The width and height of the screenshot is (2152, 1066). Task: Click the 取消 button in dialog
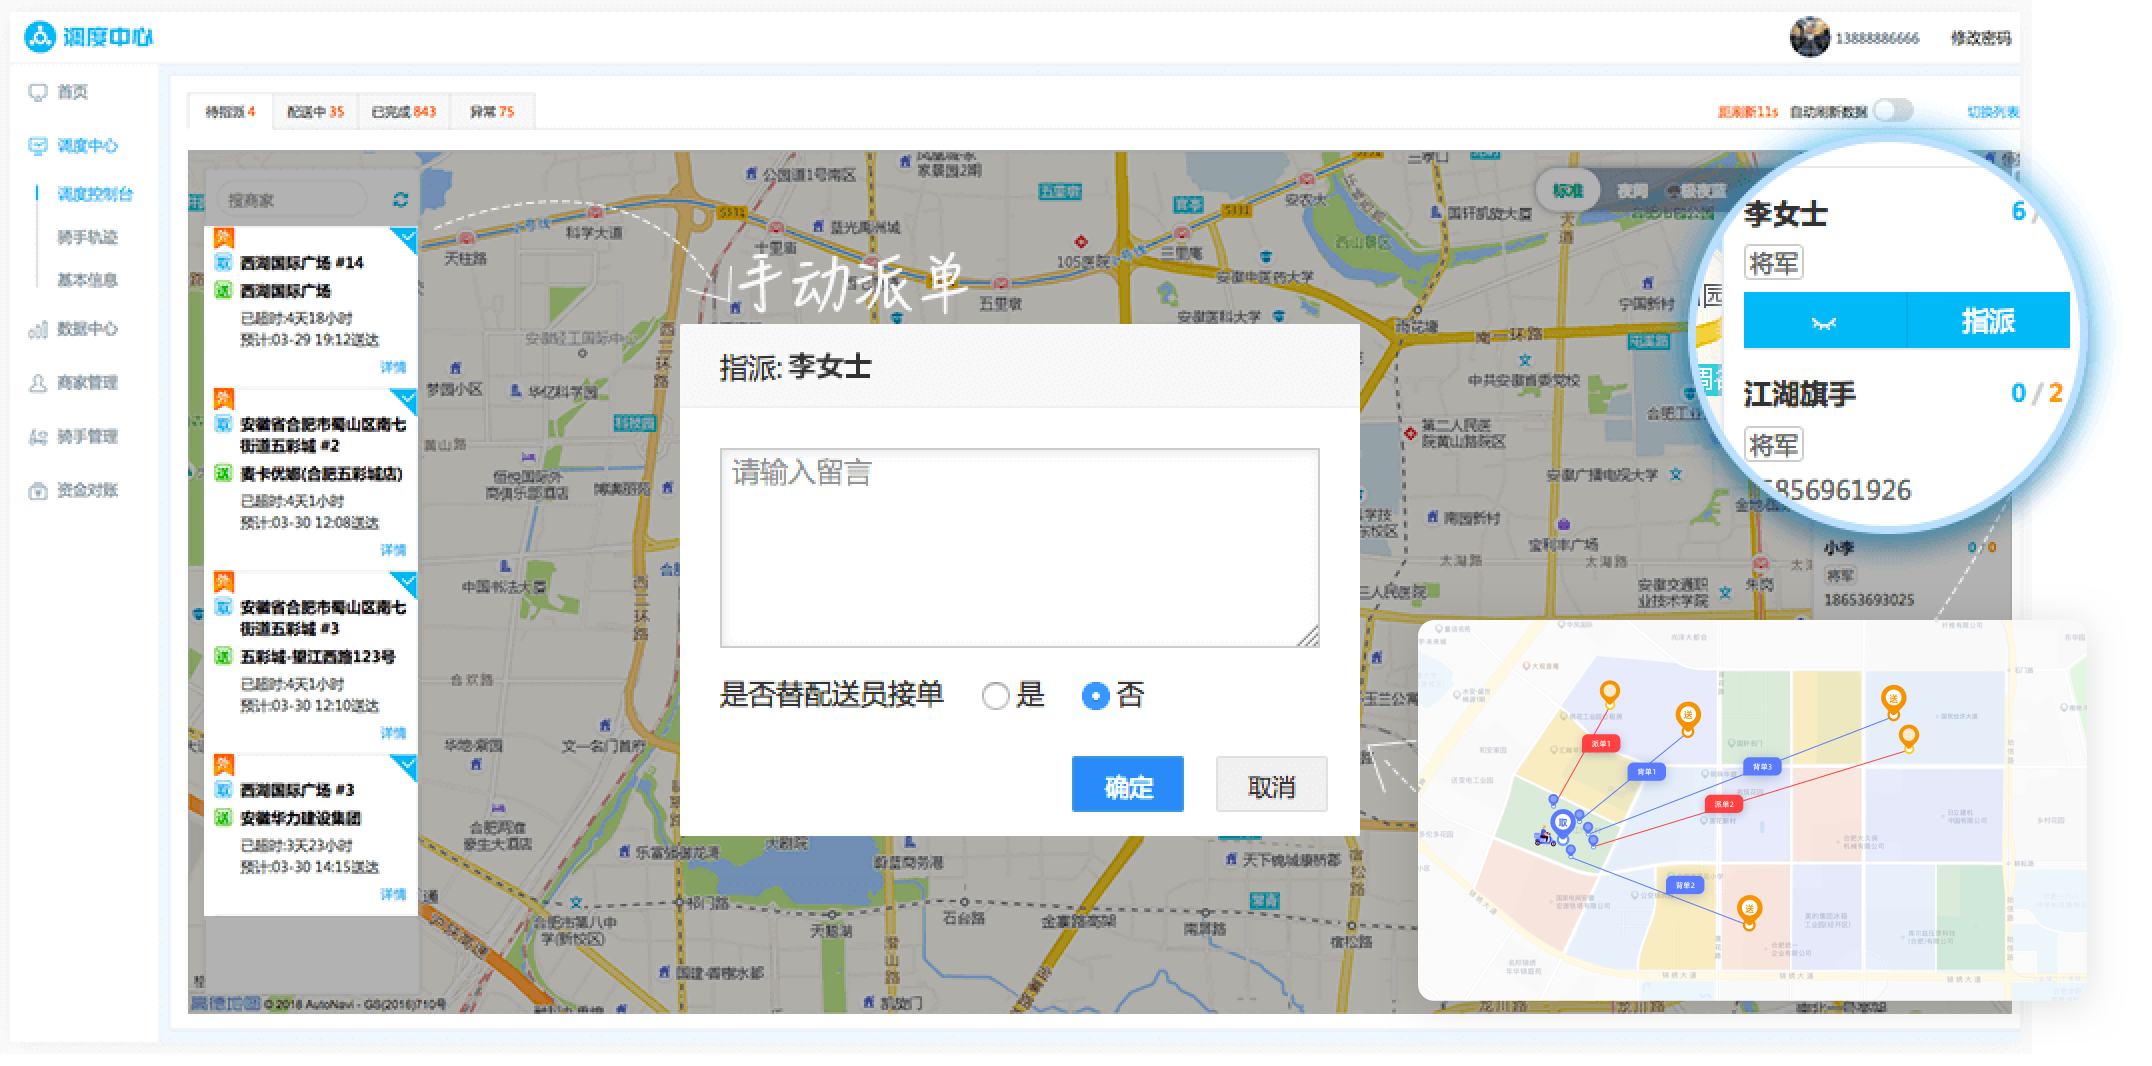[1271, 785]
